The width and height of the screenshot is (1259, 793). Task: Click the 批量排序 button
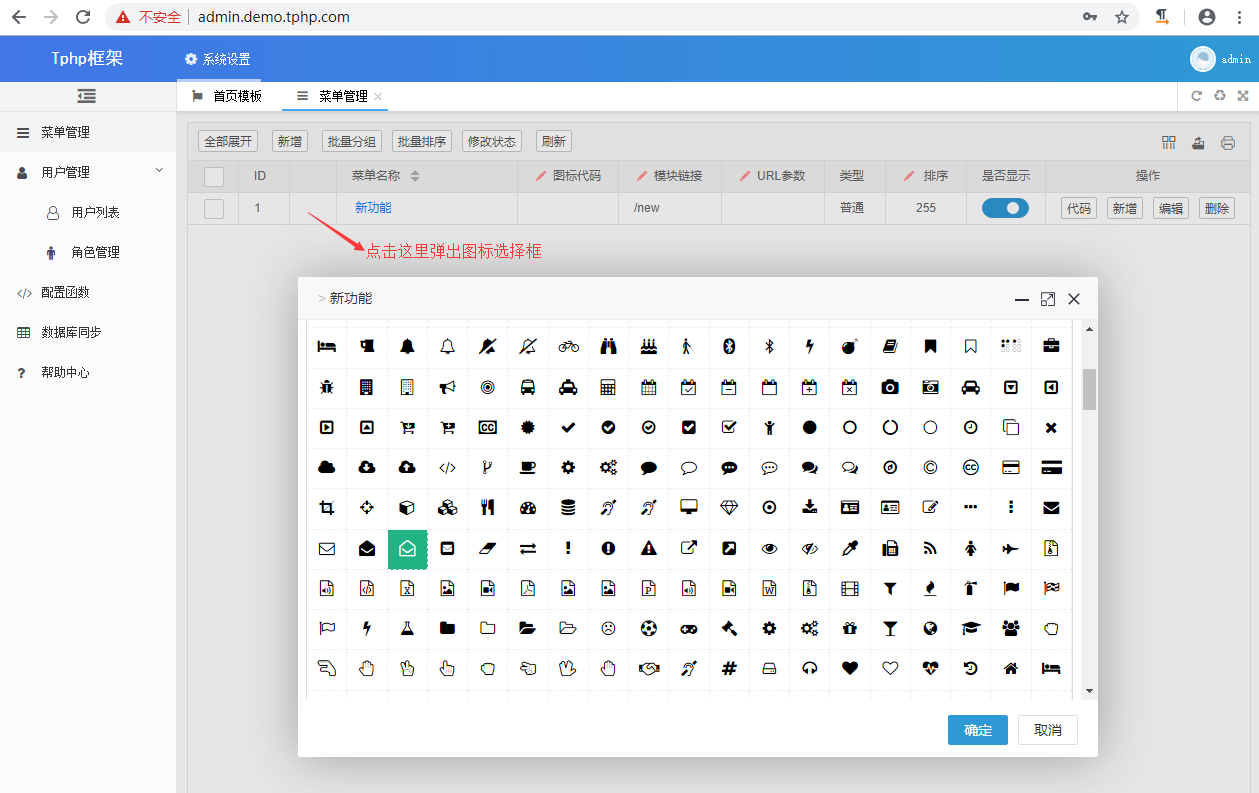point(422,142)
